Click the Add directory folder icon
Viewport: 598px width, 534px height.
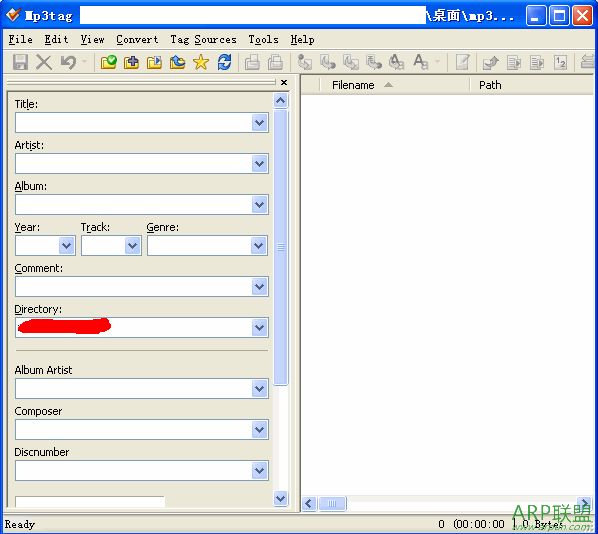[x=131, y=62]
